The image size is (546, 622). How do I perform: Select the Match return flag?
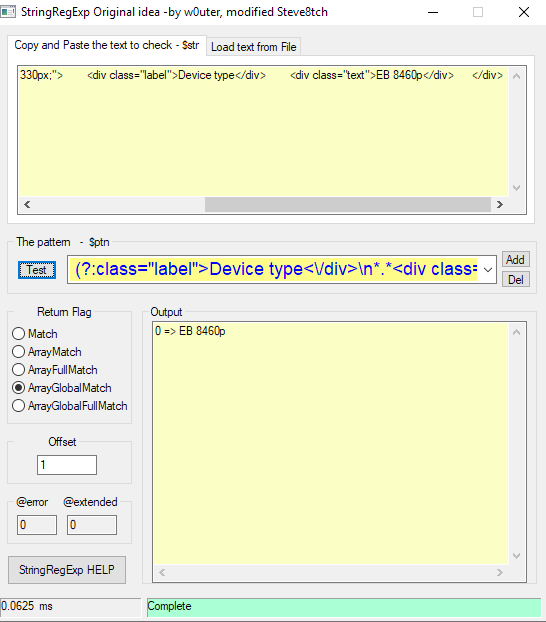tap(35, 334)
